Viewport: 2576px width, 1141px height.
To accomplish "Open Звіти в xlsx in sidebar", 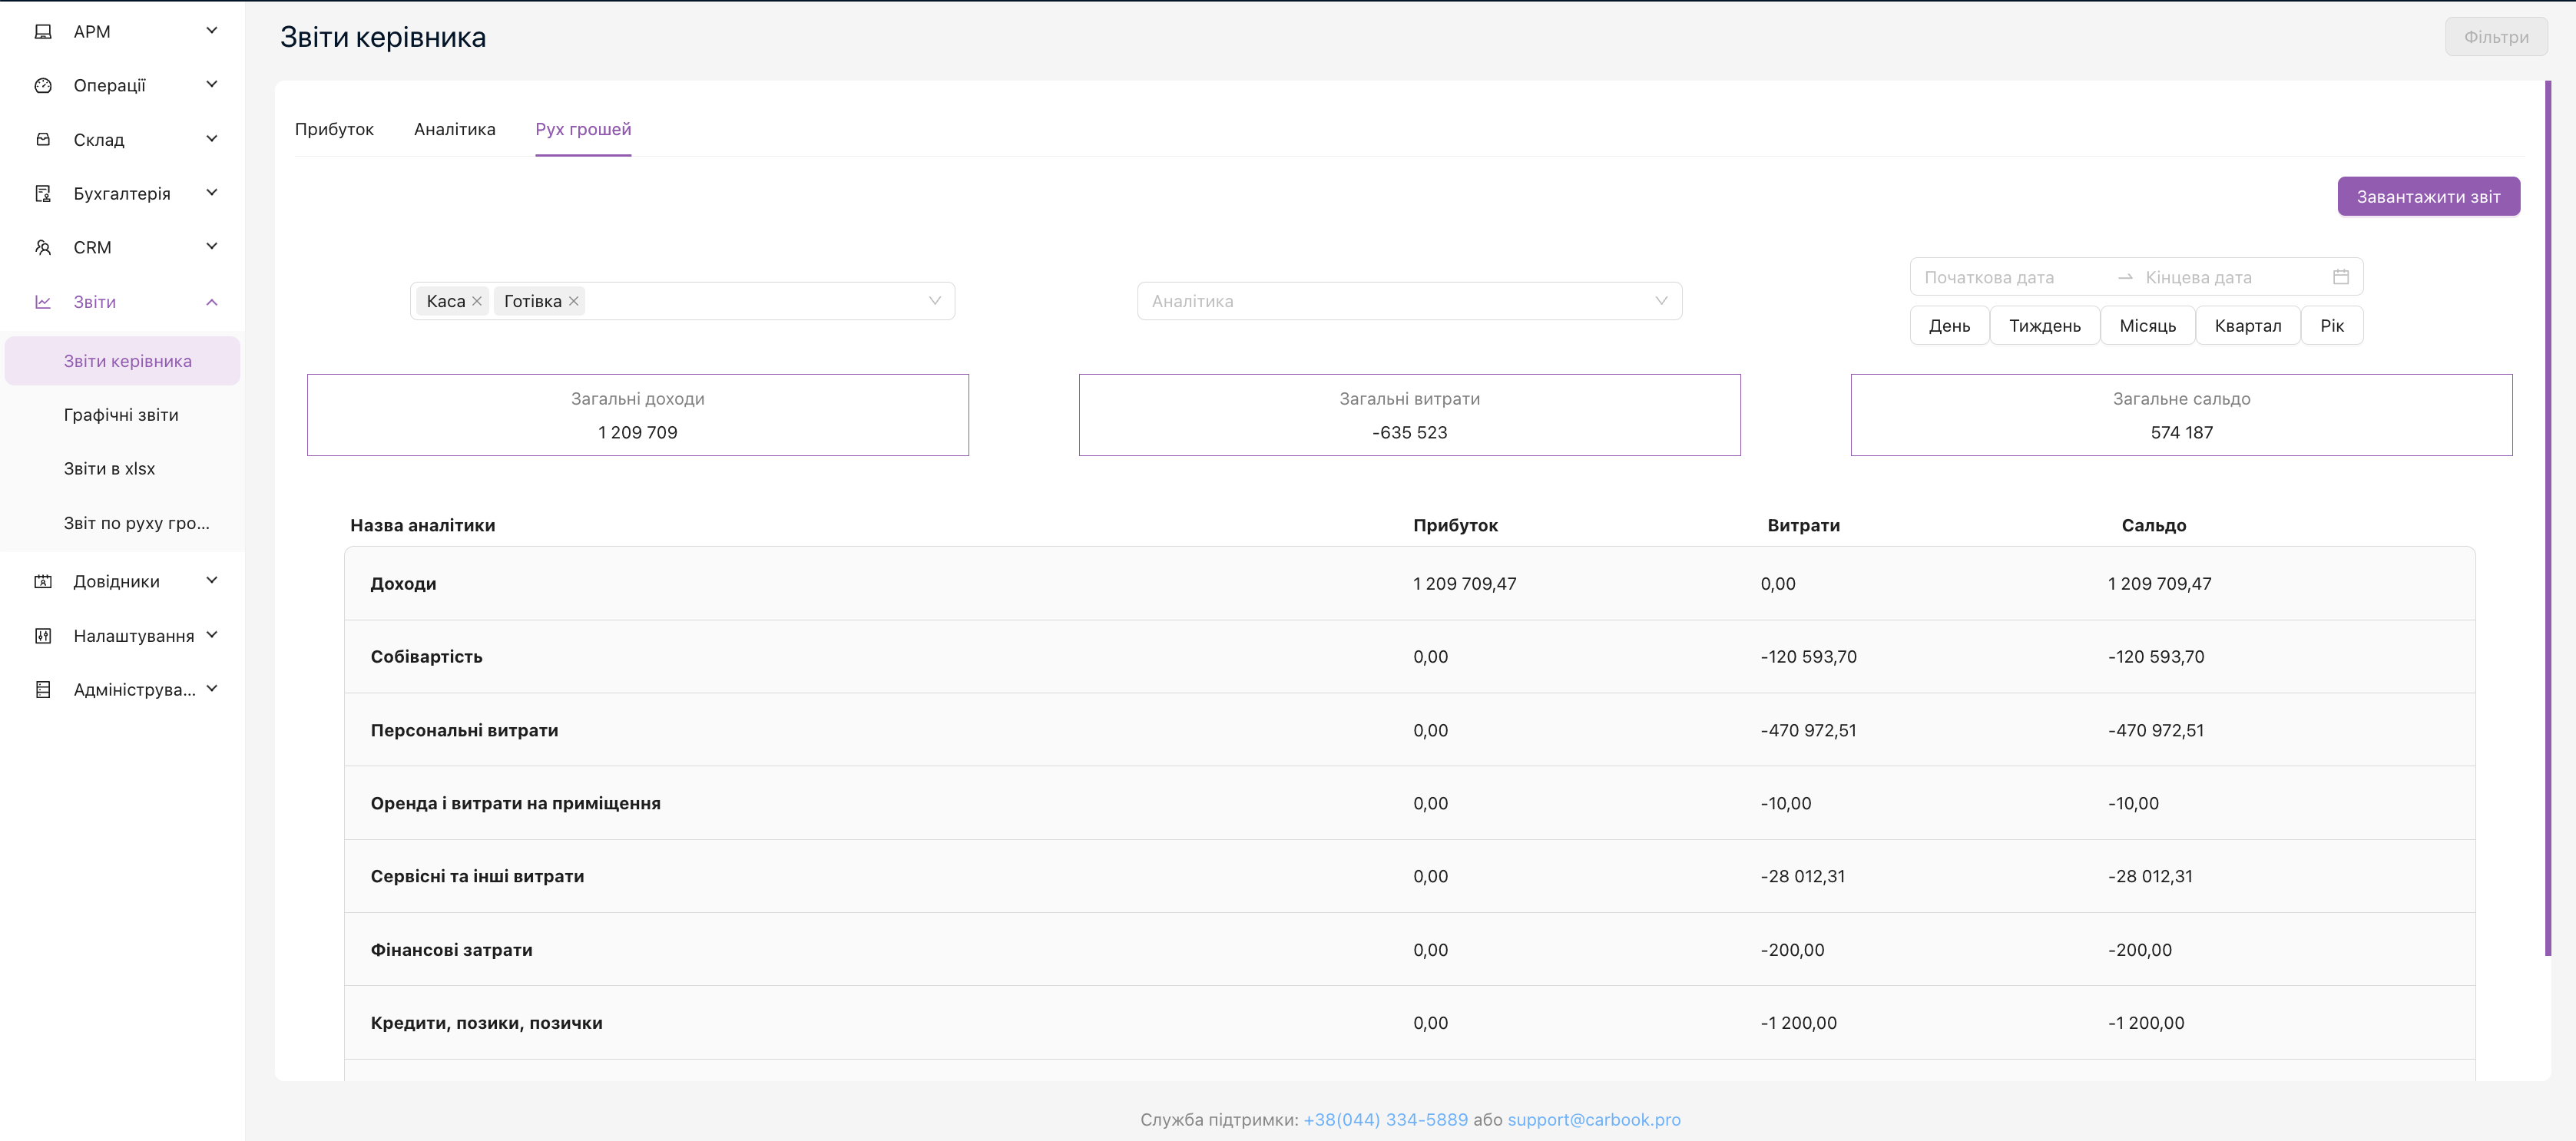I will coord(110,469).
